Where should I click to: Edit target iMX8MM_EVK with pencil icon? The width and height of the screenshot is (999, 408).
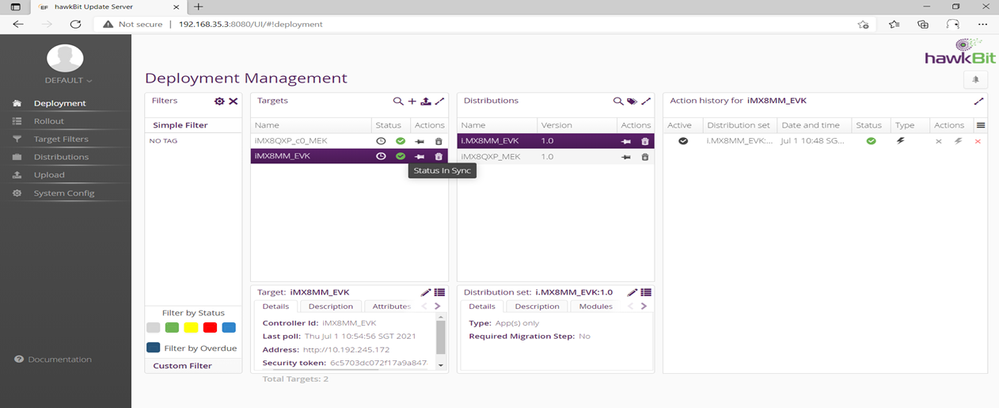[426, 292]
